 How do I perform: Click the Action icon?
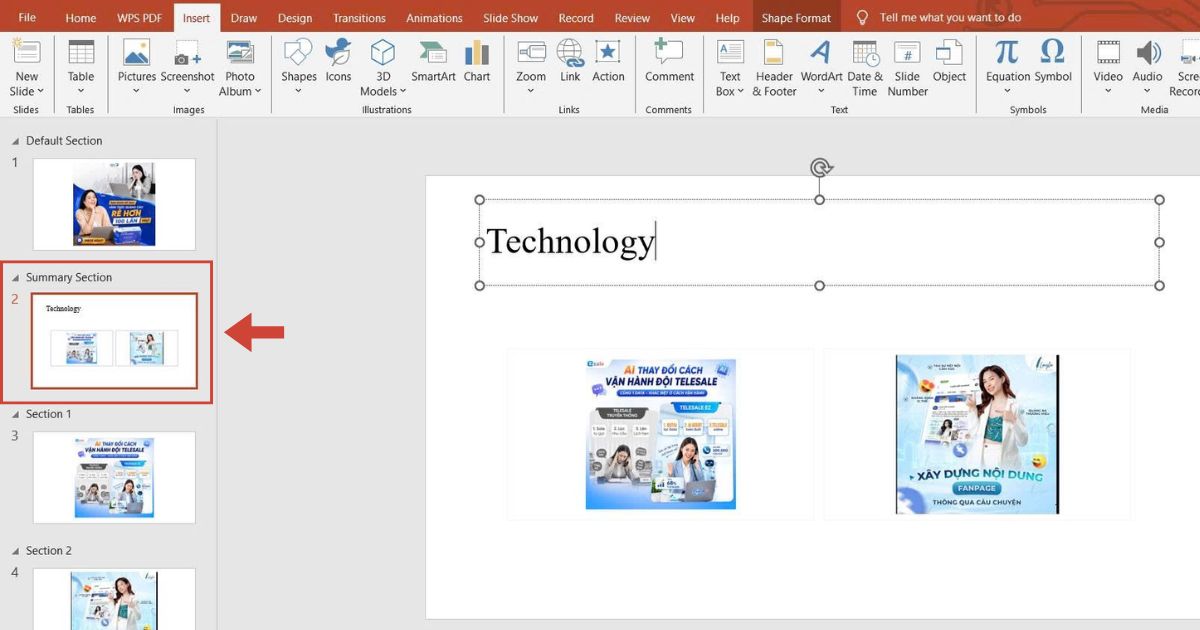point(607,52)
